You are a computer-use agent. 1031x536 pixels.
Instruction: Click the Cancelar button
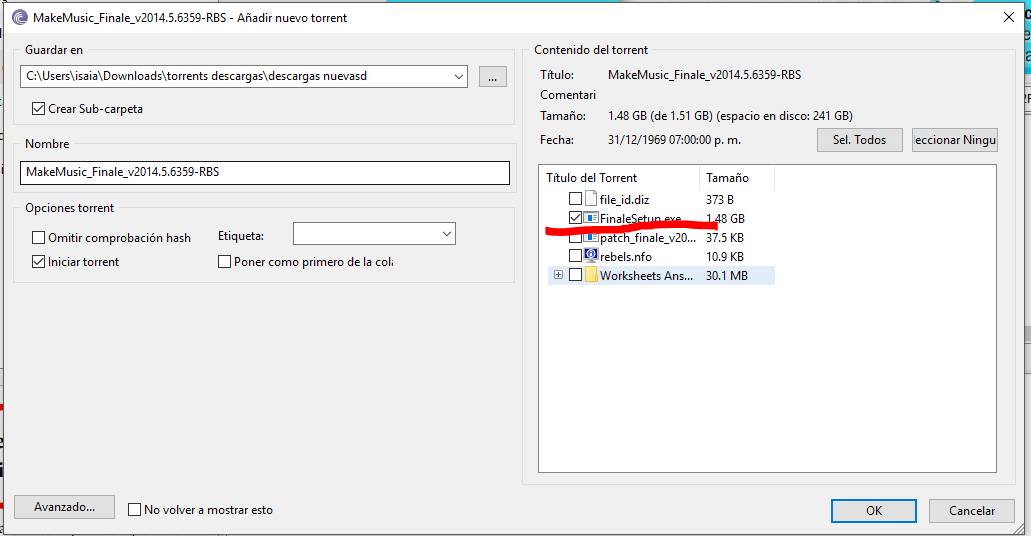tap(972, 511)
